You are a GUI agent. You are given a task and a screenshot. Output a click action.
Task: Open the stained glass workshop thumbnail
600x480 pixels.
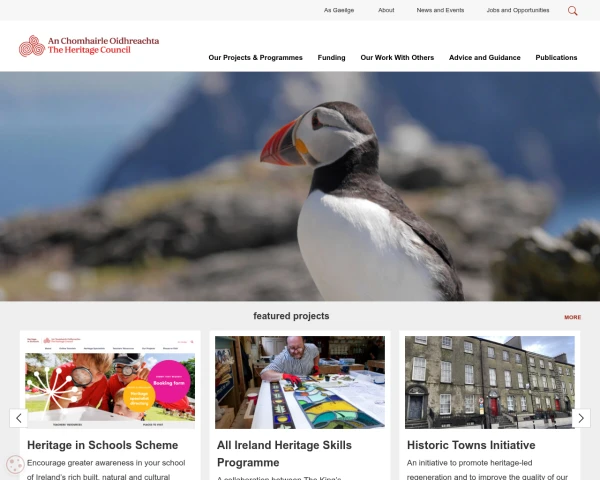point(300,382)
